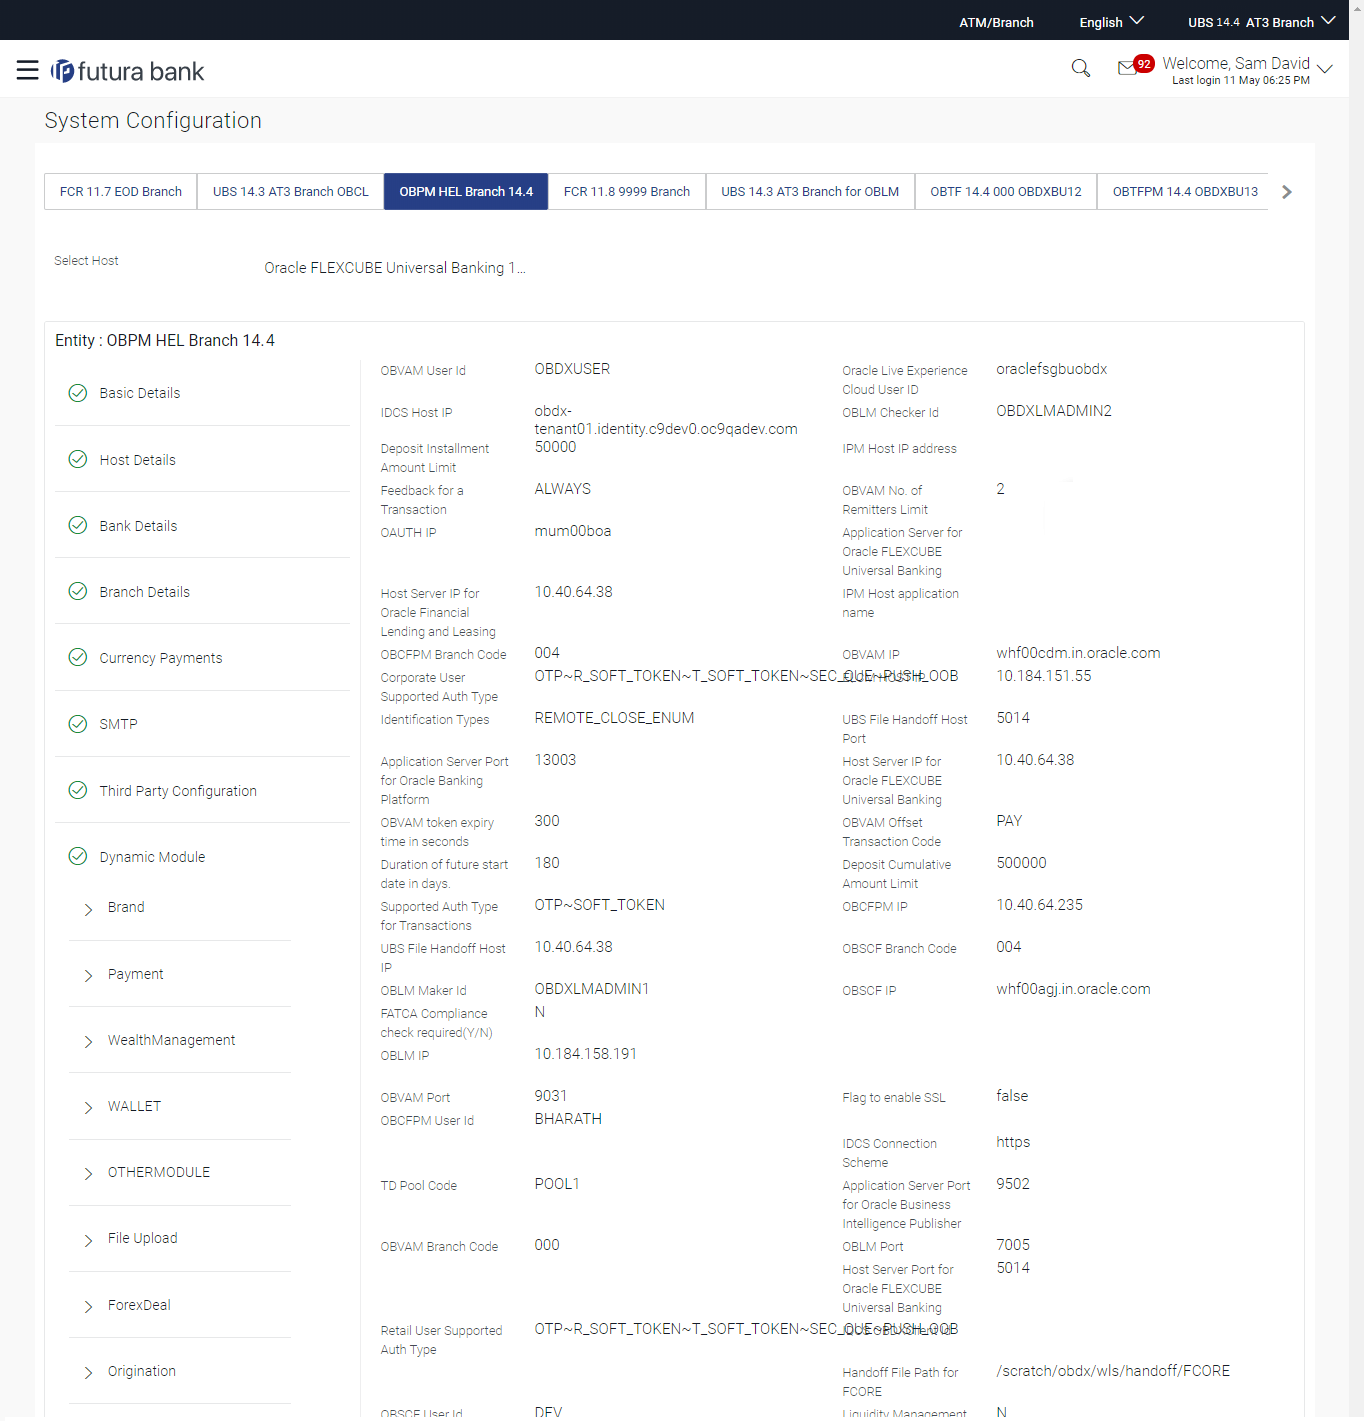This screenshot has width=1364, height=1421.
Task: Click the Branch Details checkmark icon
Action: (x=78, y=591)
